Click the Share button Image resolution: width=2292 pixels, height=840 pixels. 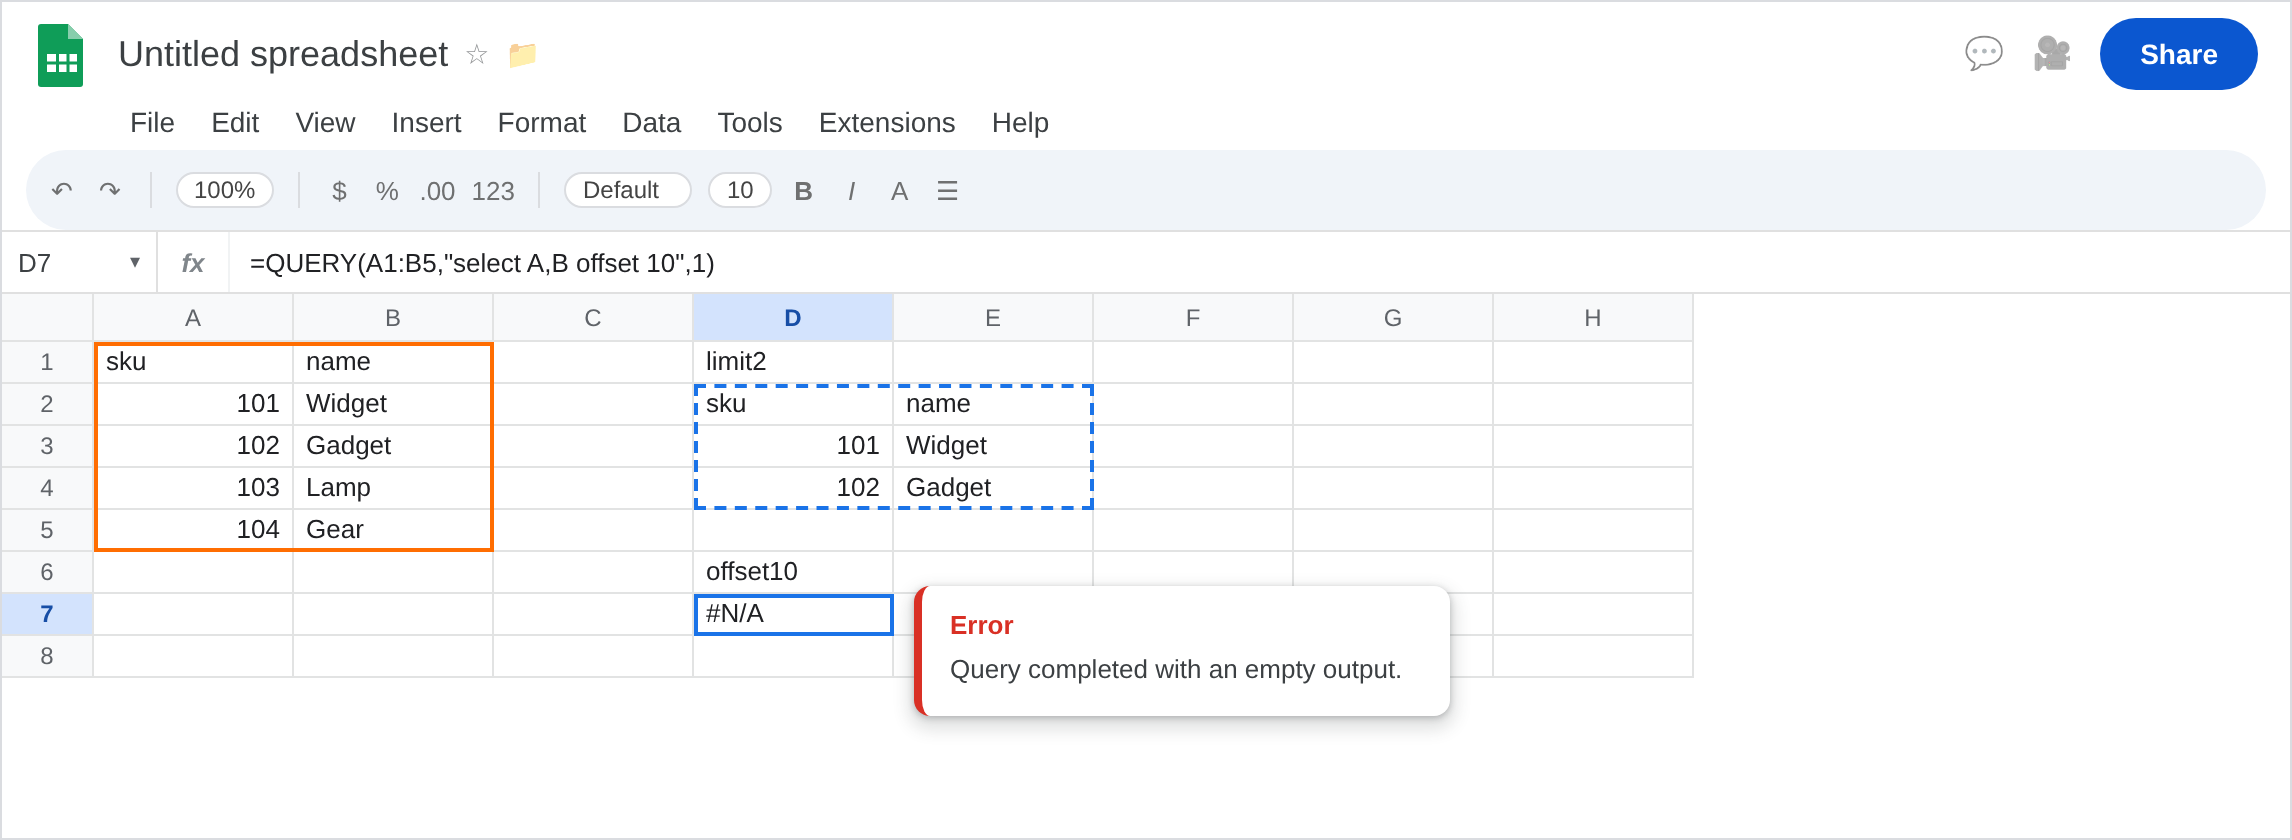pos(2178,54)
